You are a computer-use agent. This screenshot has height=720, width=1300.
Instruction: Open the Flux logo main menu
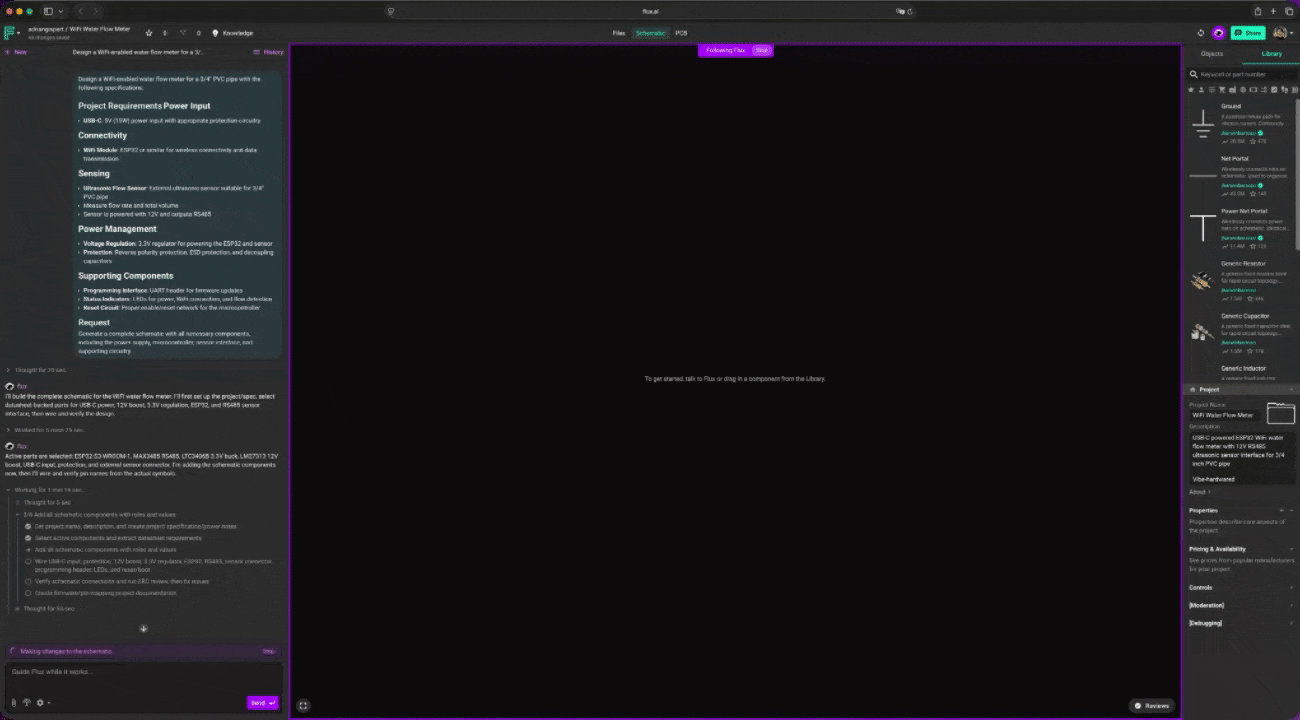coord(10,33)
